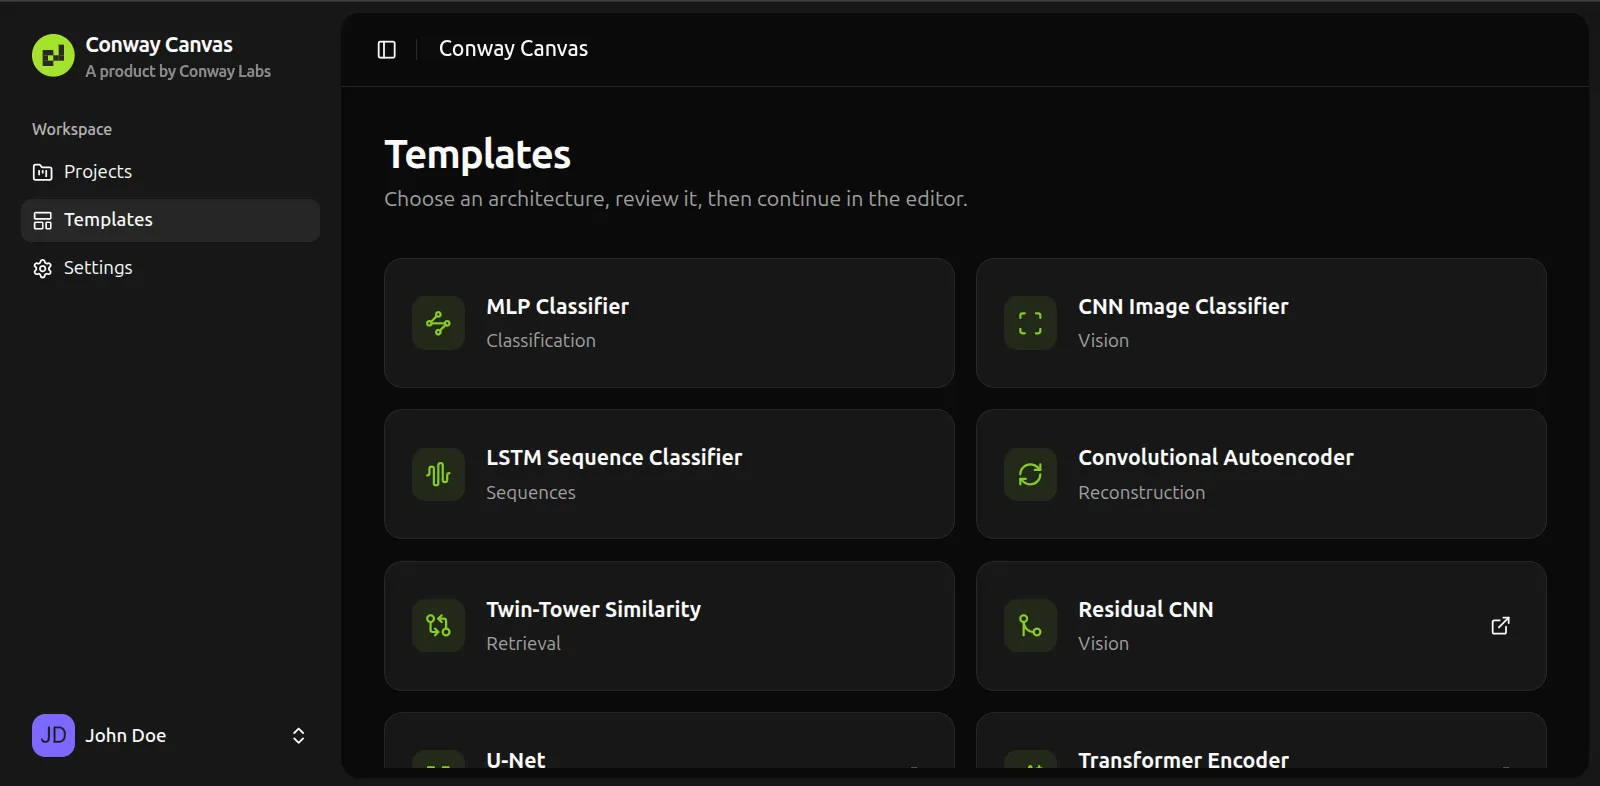This screenshot has height=786, width=1600.
Task: Click the 'Vision' tag under CNN Image Classifier
Action: pos(1104,341)
